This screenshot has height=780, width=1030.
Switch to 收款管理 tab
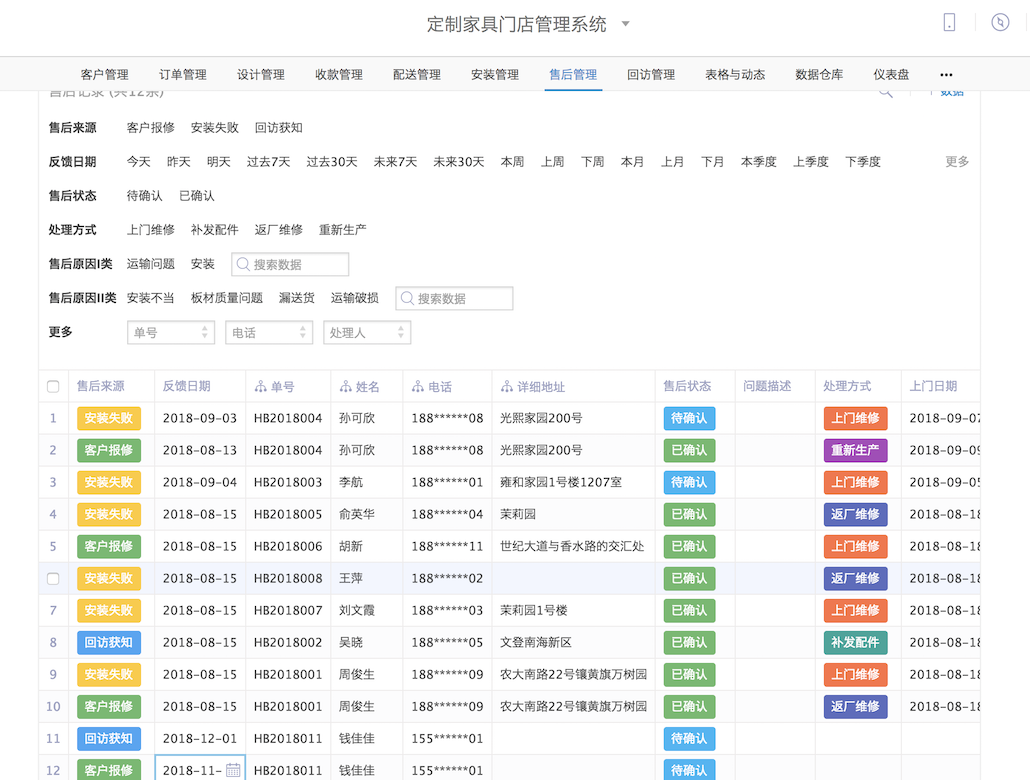339,75
